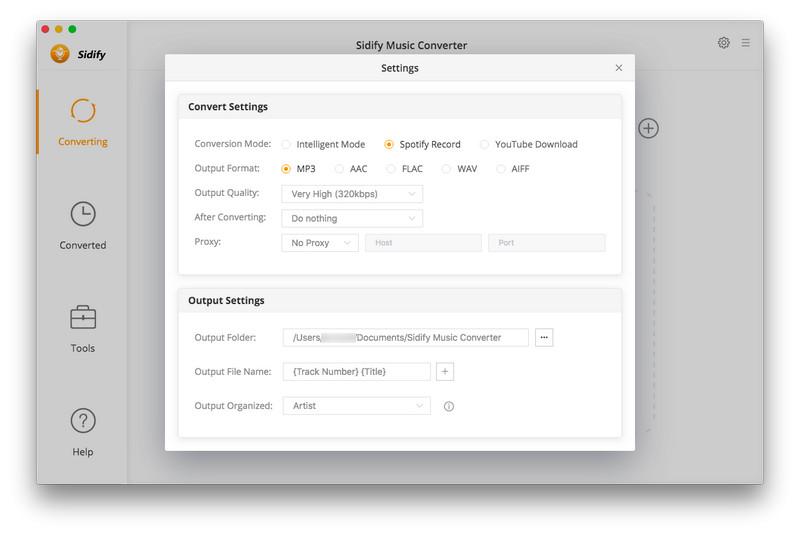Open settings via the gear icon
The width and height of the screenshot is (800, 536).
pos(723,43)
